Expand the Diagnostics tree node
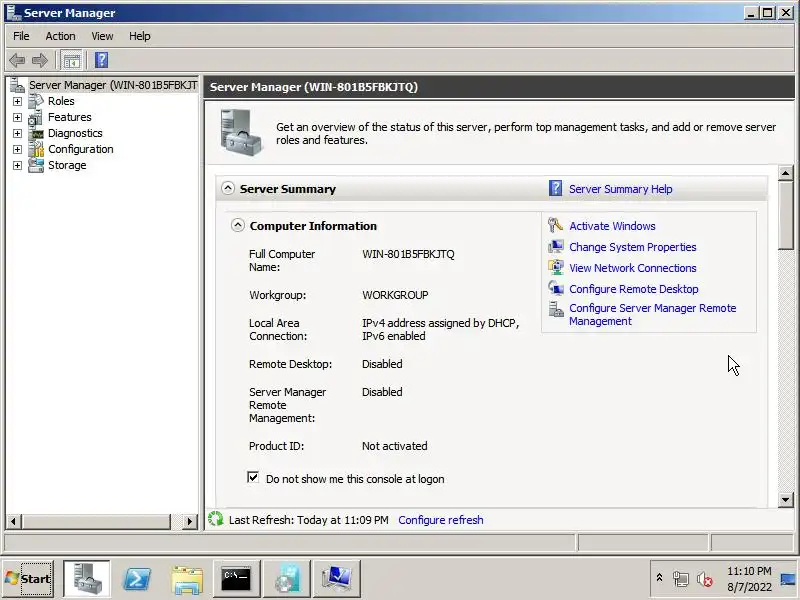The width and height of the screenshot is (800, 600). 17,133
